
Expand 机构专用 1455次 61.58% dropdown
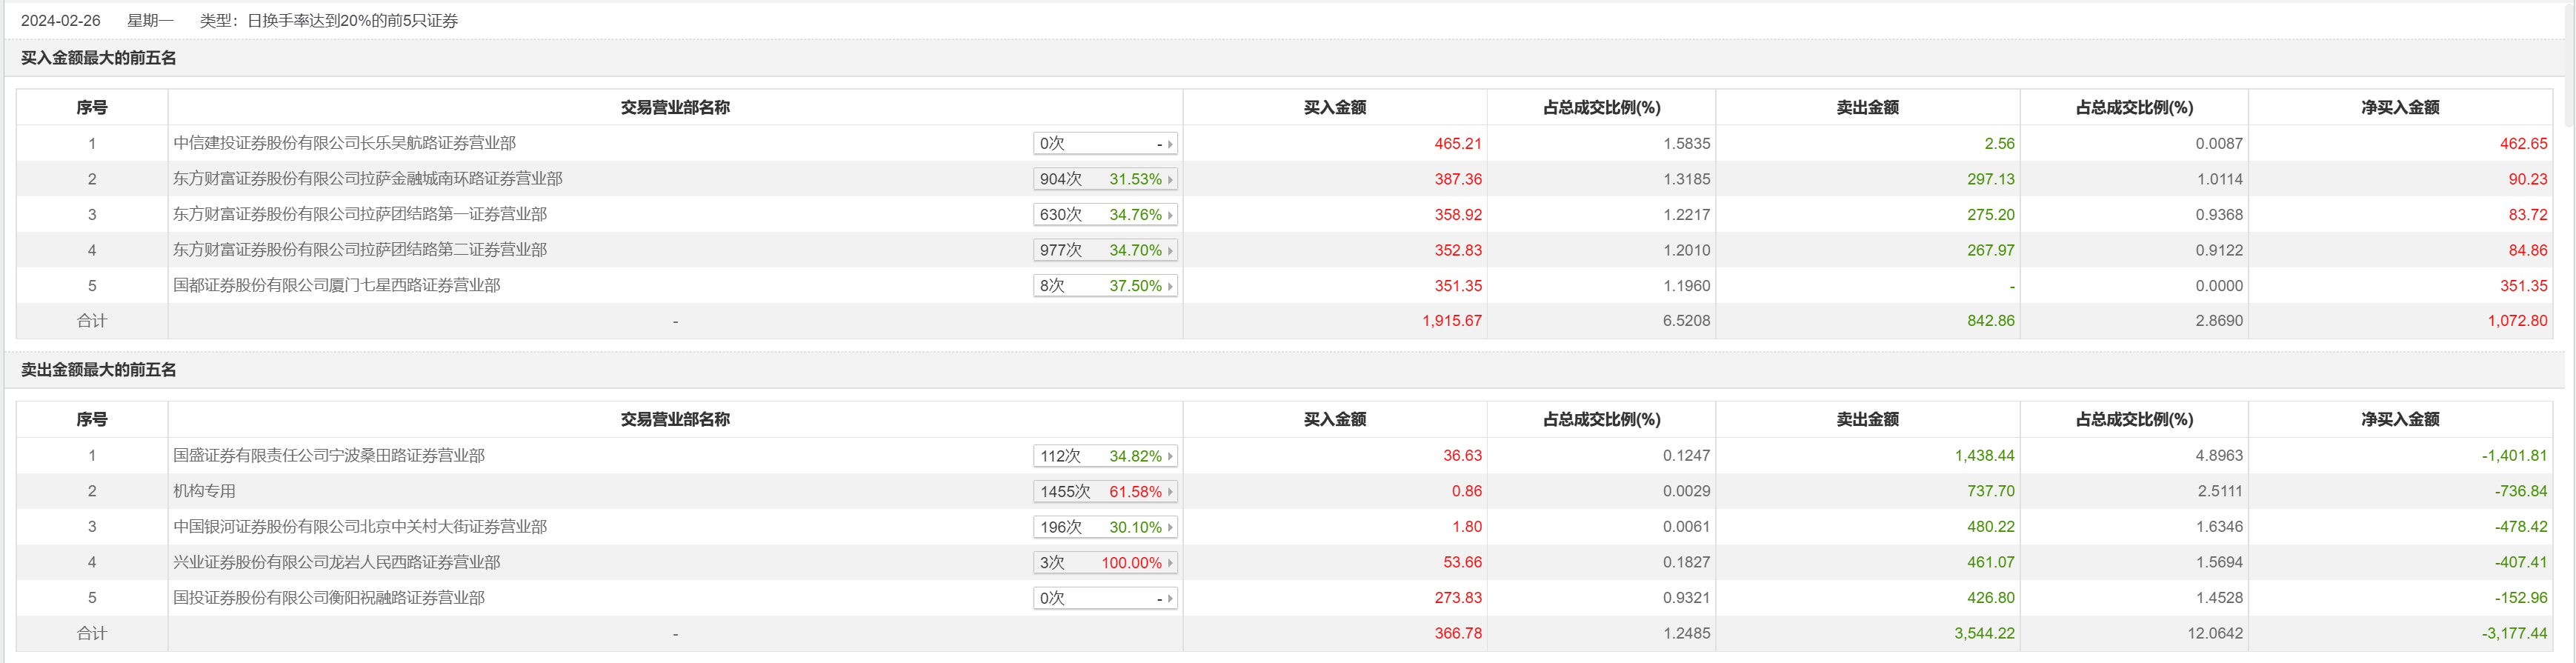pyautogui.click(x=1104, y=492)
